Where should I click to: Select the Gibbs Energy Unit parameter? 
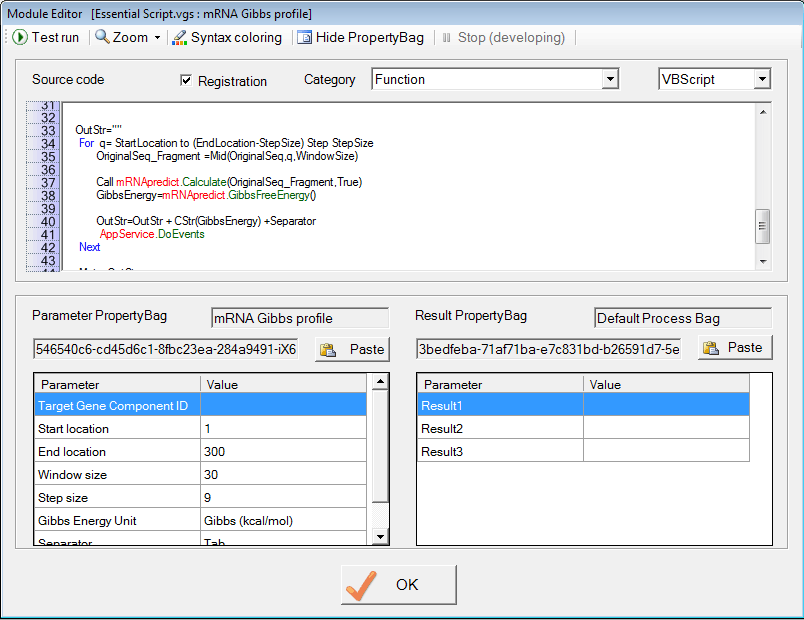[x=117, y=521]
